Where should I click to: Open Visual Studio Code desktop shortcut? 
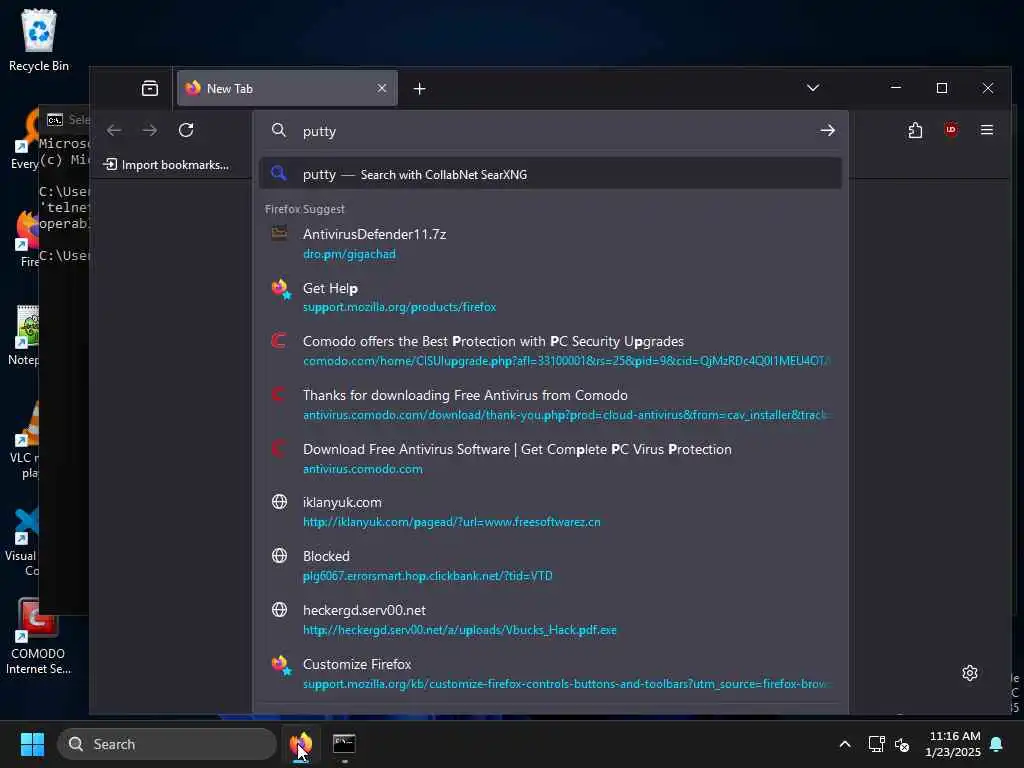pyautogui.click(x=22, y=542)
